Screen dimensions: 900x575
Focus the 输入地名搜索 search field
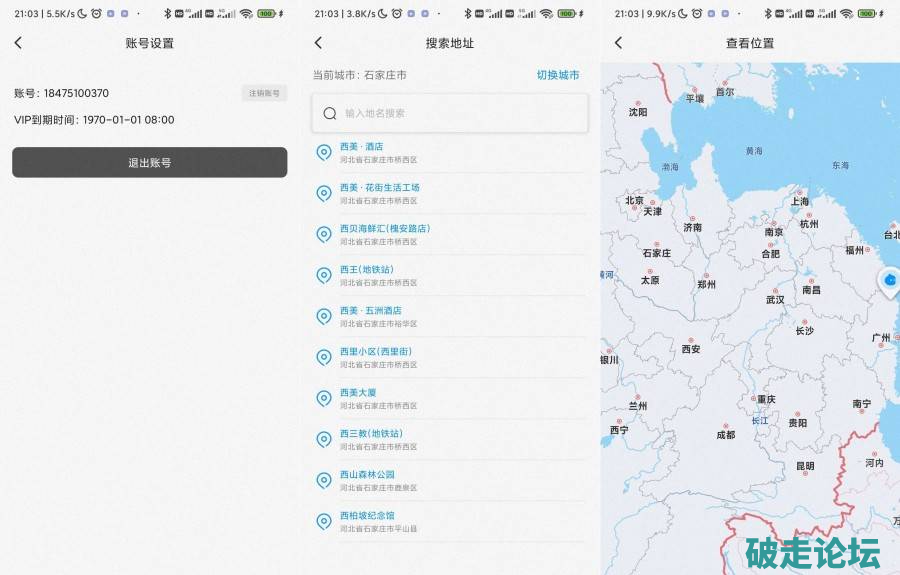[460, 114]
